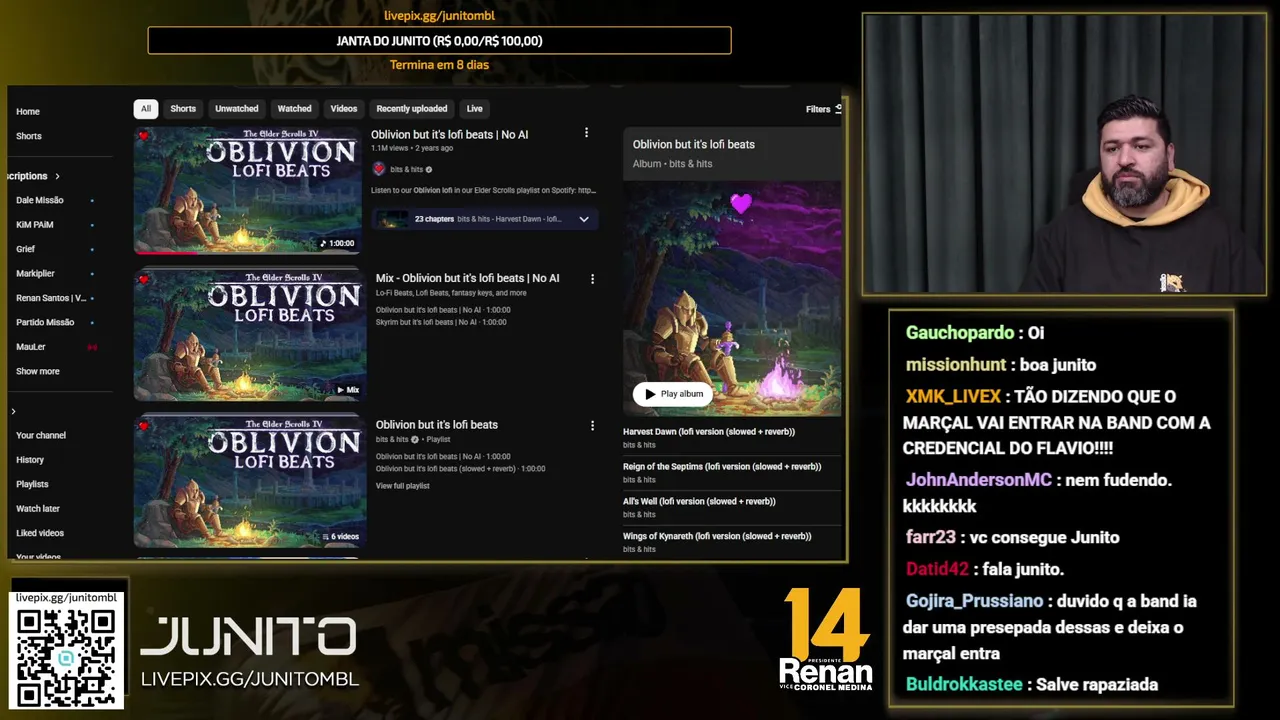Click the livepix QR code
Screen dimensions: 1280x720
tap(67, 656)
